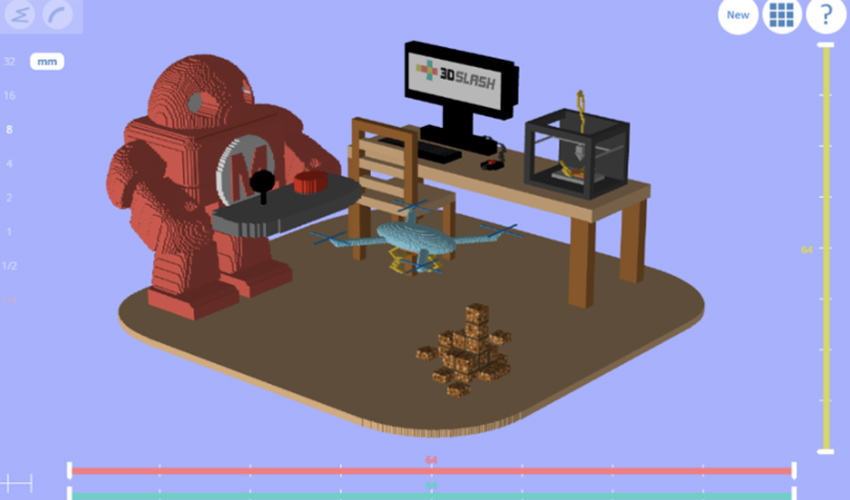Toggle the mm unit button
Viewport: 850px width, 500px height.
point(46,61)
